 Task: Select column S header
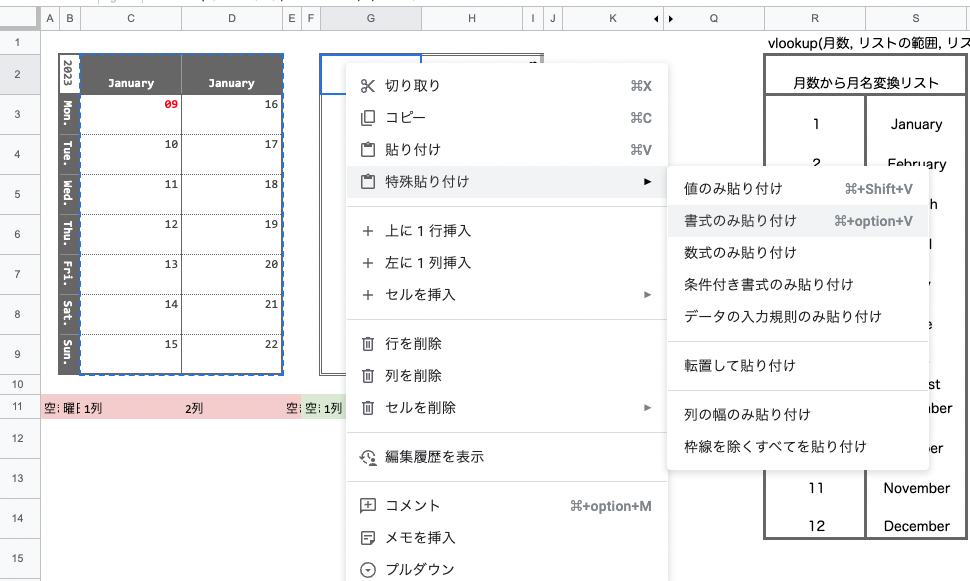click(x=916, y=19)
